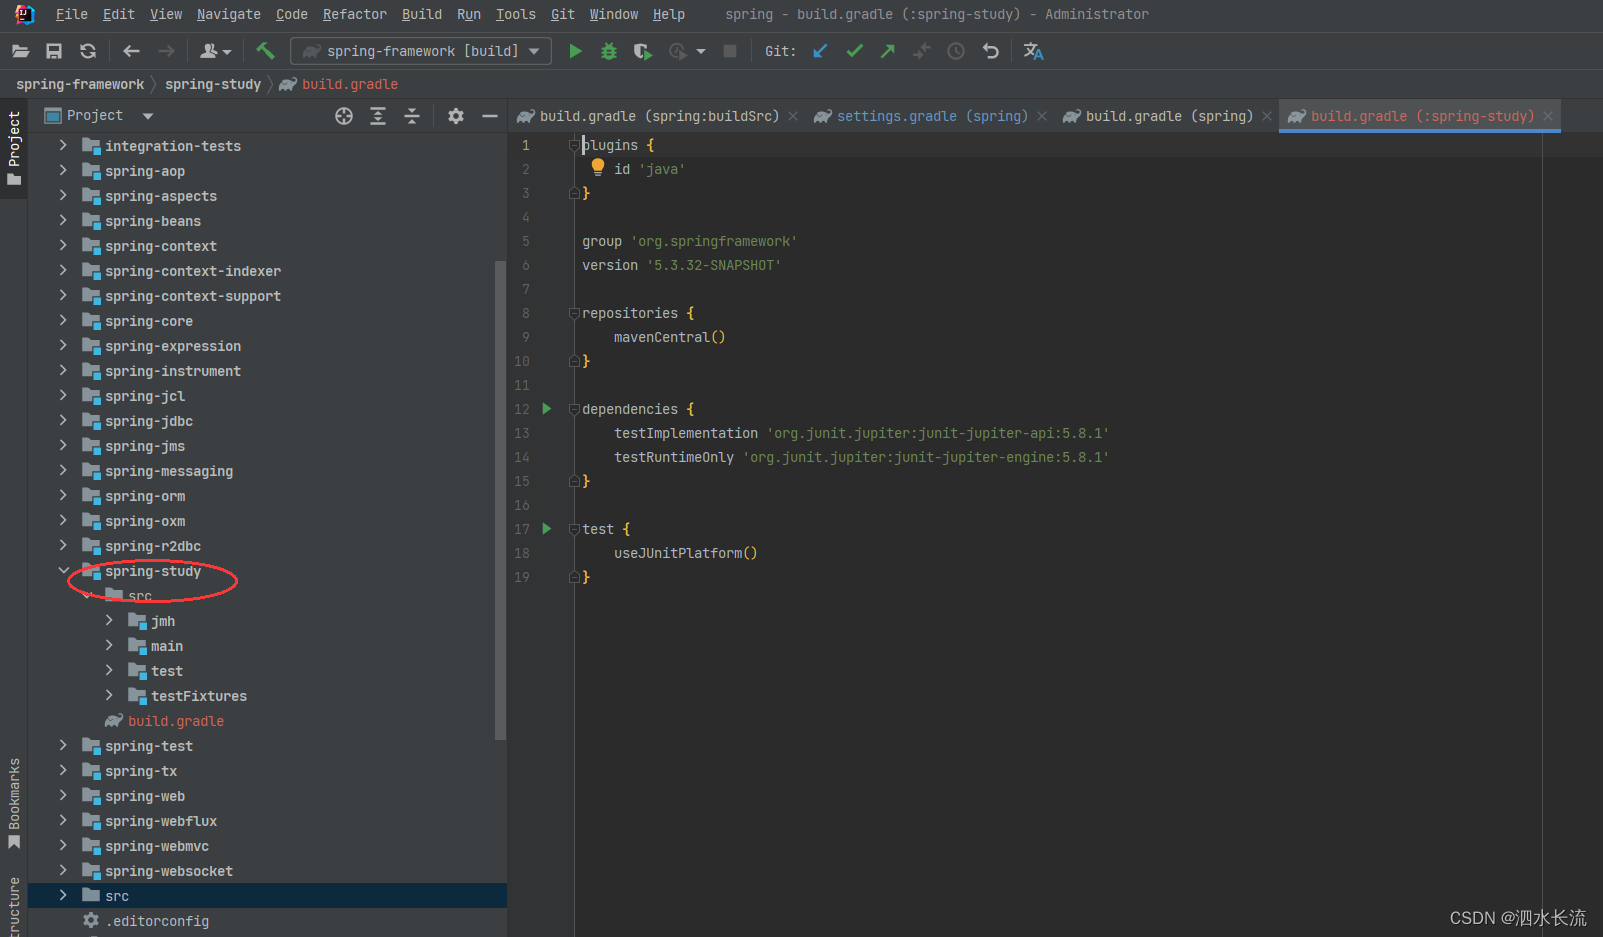Expand the spring-core module
Screen dimensions: 1603x937
63,320
